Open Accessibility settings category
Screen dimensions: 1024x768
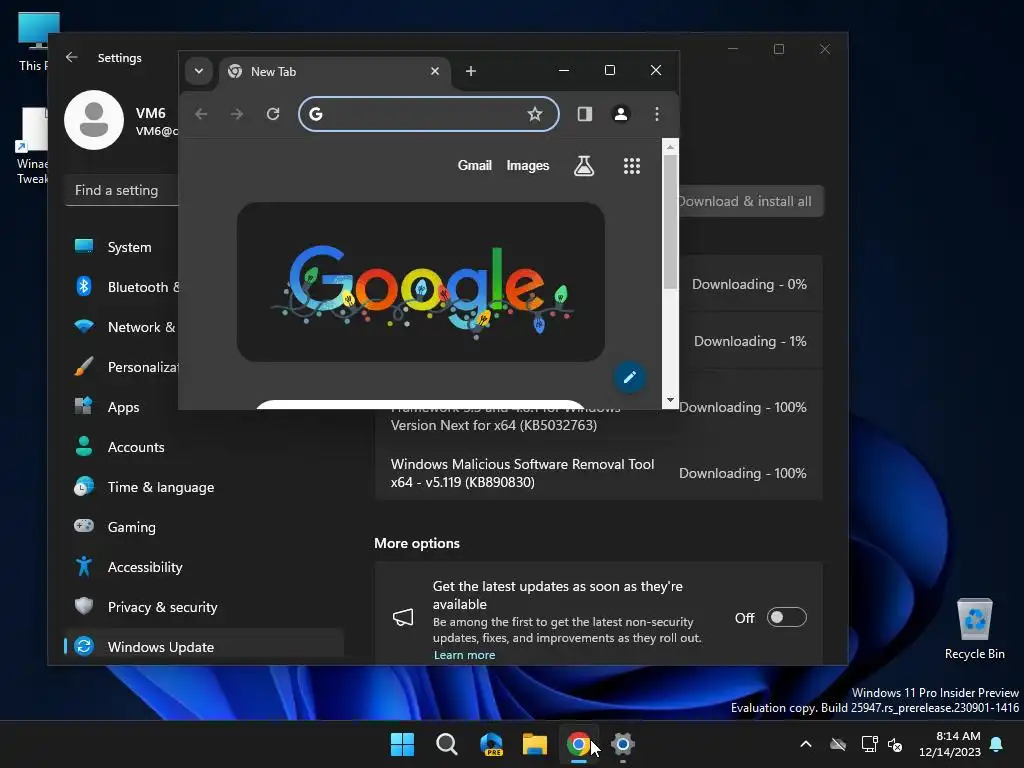coord(204,567)
